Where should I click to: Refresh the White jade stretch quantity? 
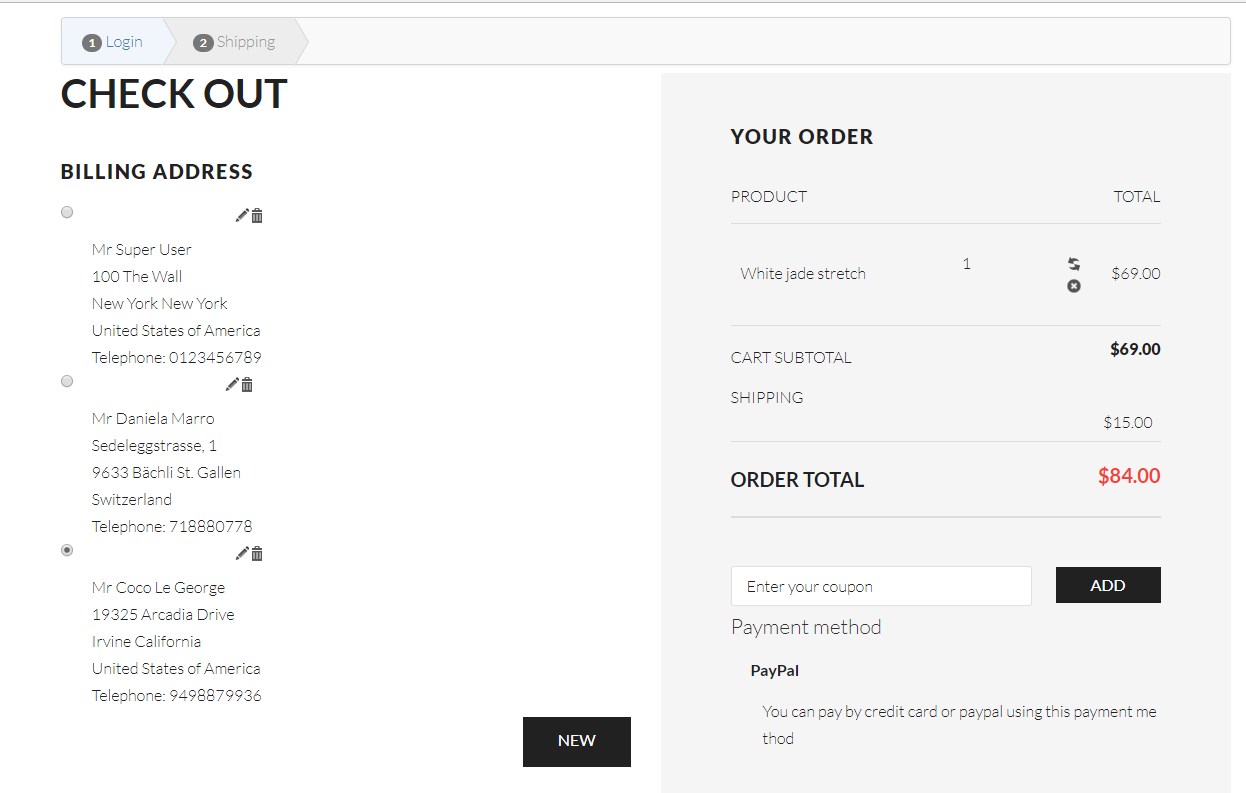coord(1074,264)
